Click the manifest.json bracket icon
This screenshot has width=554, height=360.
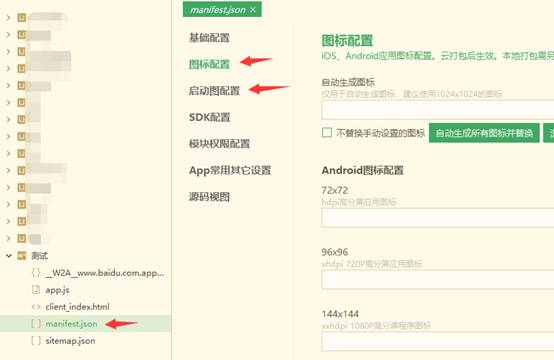[36, 324]
